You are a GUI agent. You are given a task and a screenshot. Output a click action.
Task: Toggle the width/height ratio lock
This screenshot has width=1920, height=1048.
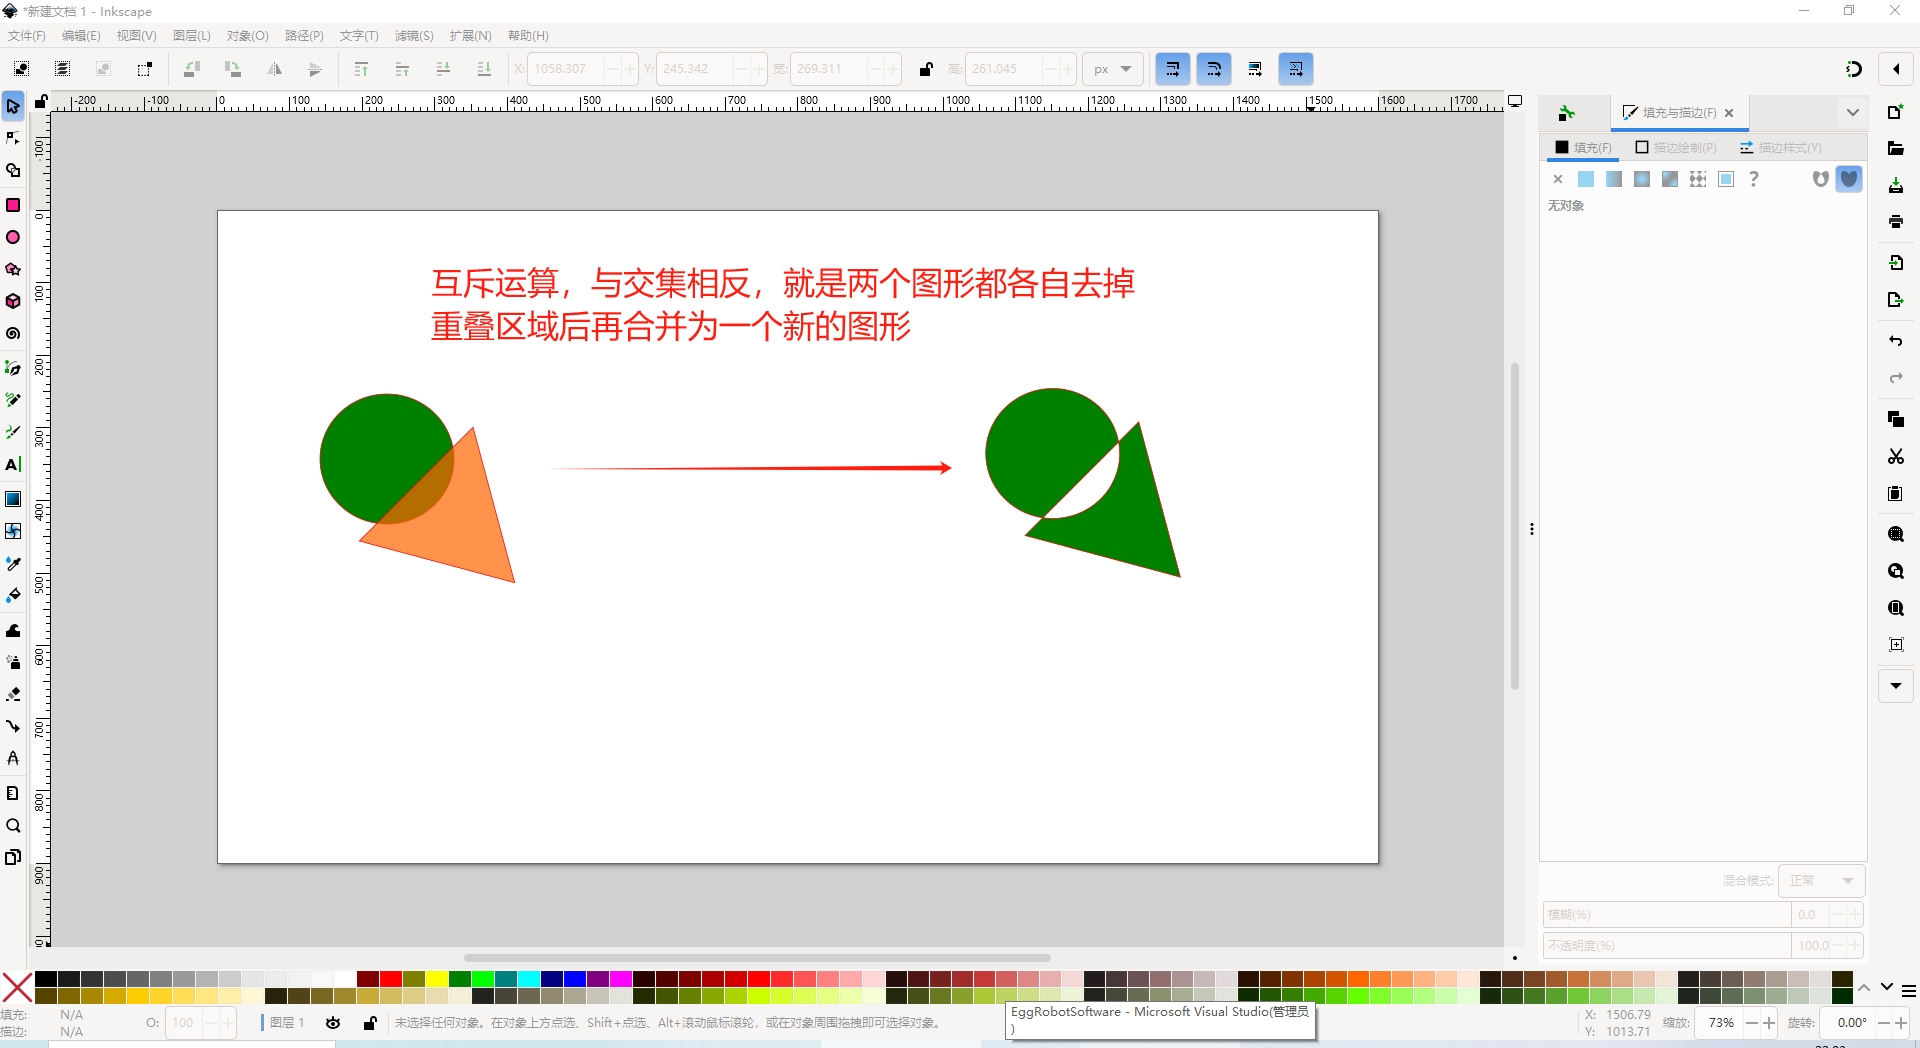(926, 69)
